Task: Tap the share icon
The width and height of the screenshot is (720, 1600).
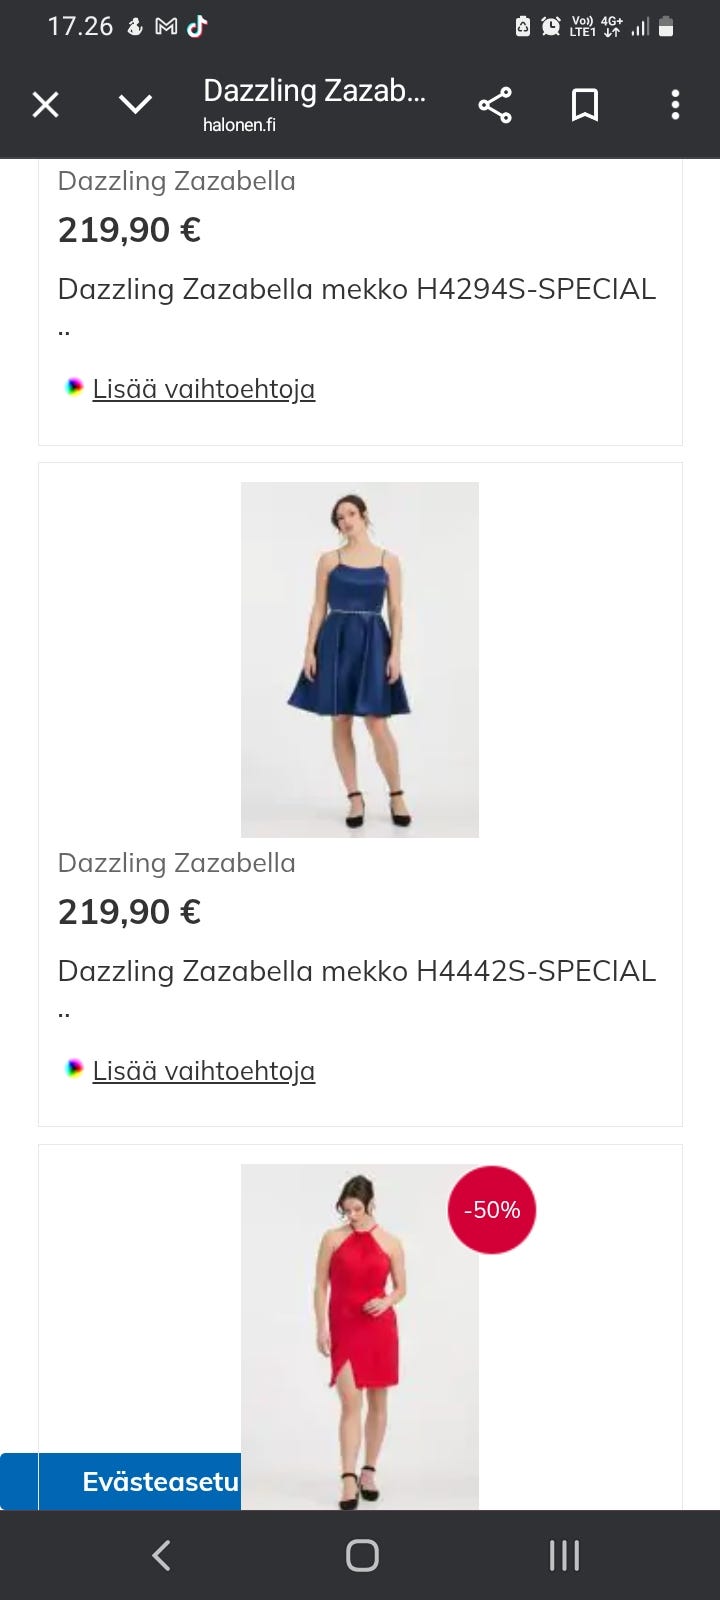Action: 495,105
